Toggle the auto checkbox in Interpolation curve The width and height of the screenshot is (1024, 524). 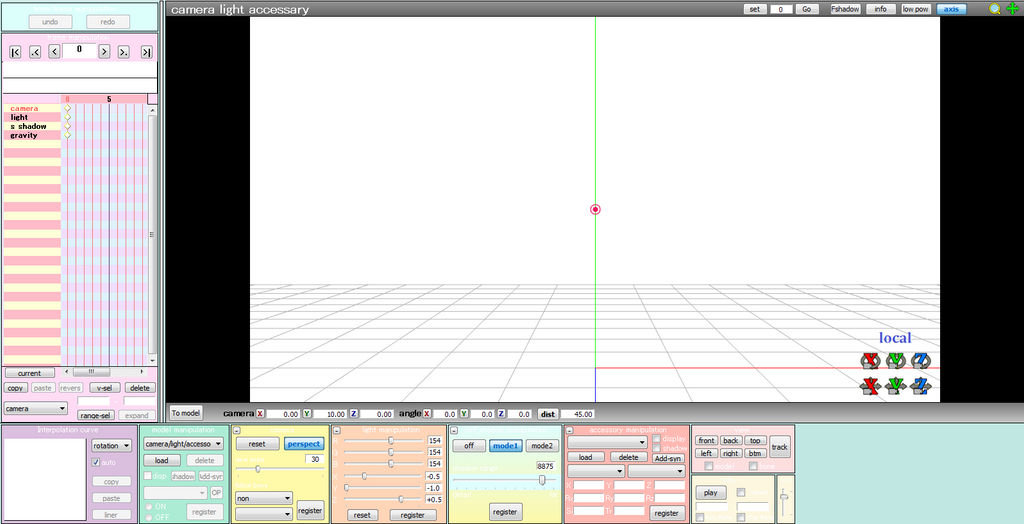tap(96, 462)
